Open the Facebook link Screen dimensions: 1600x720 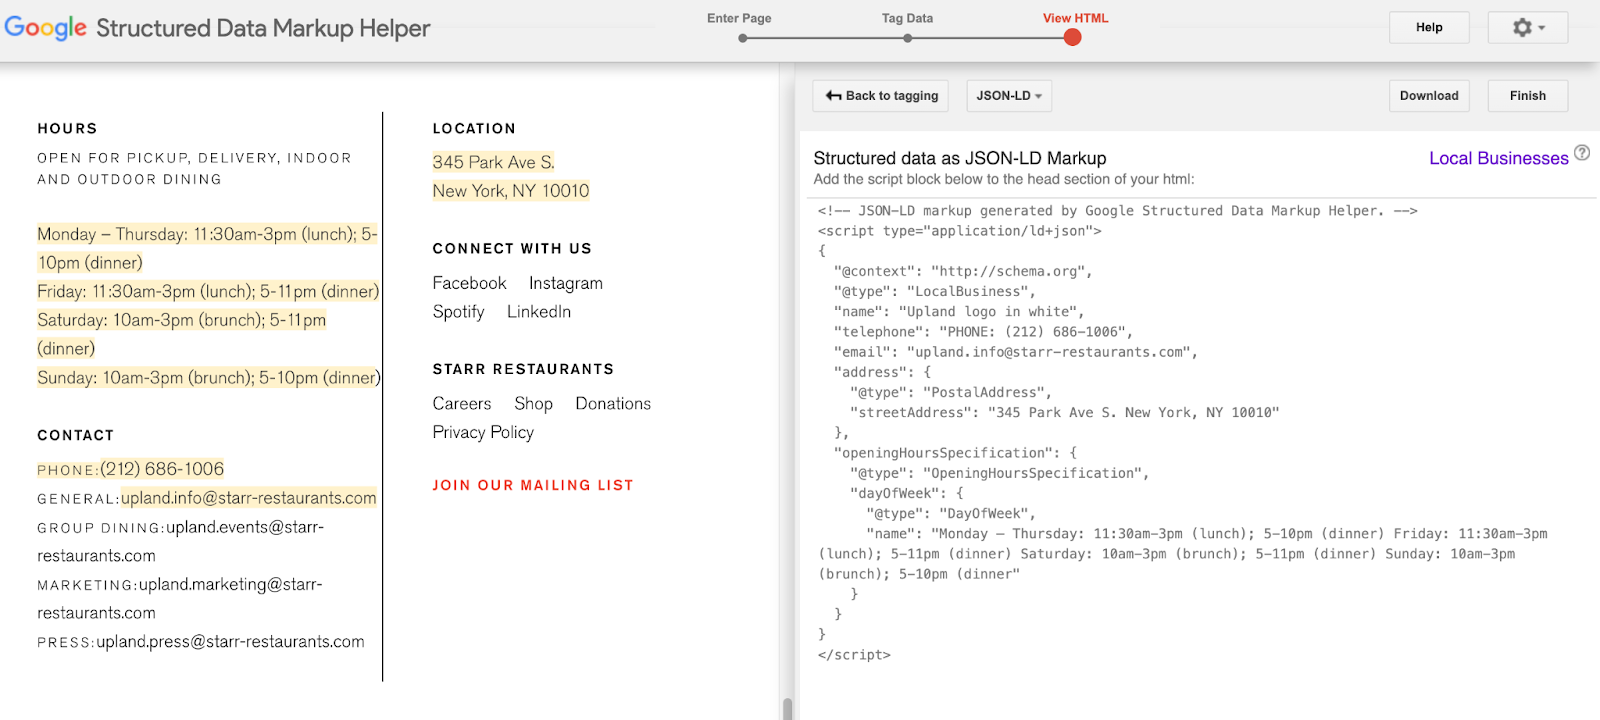pyautogui.click(x=469, y=283)
